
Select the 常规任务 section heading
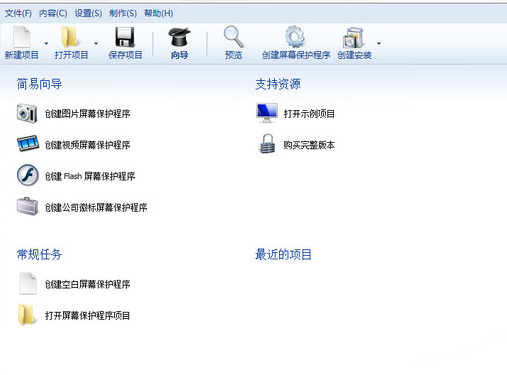coord(39,255)
